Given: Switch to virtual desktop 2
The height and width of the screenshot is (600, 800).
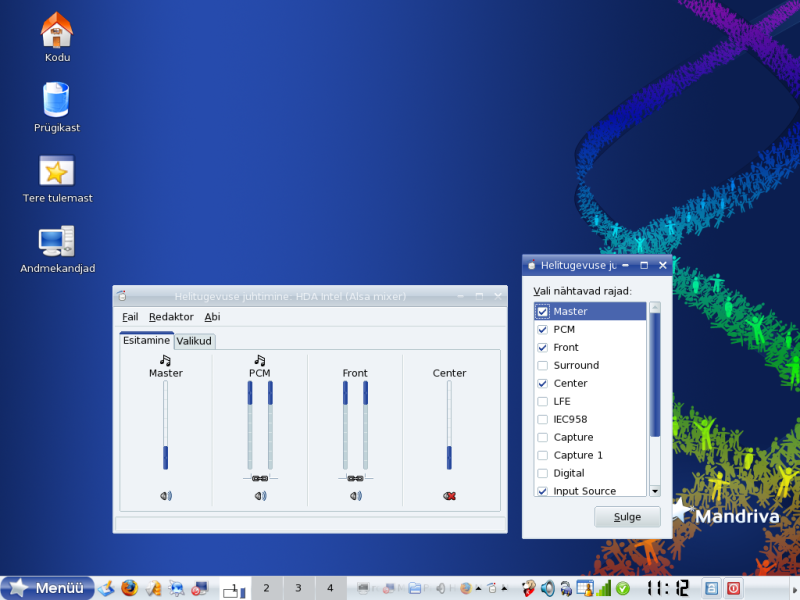Looking at the screenshot, I should click(x=266, y=588).
